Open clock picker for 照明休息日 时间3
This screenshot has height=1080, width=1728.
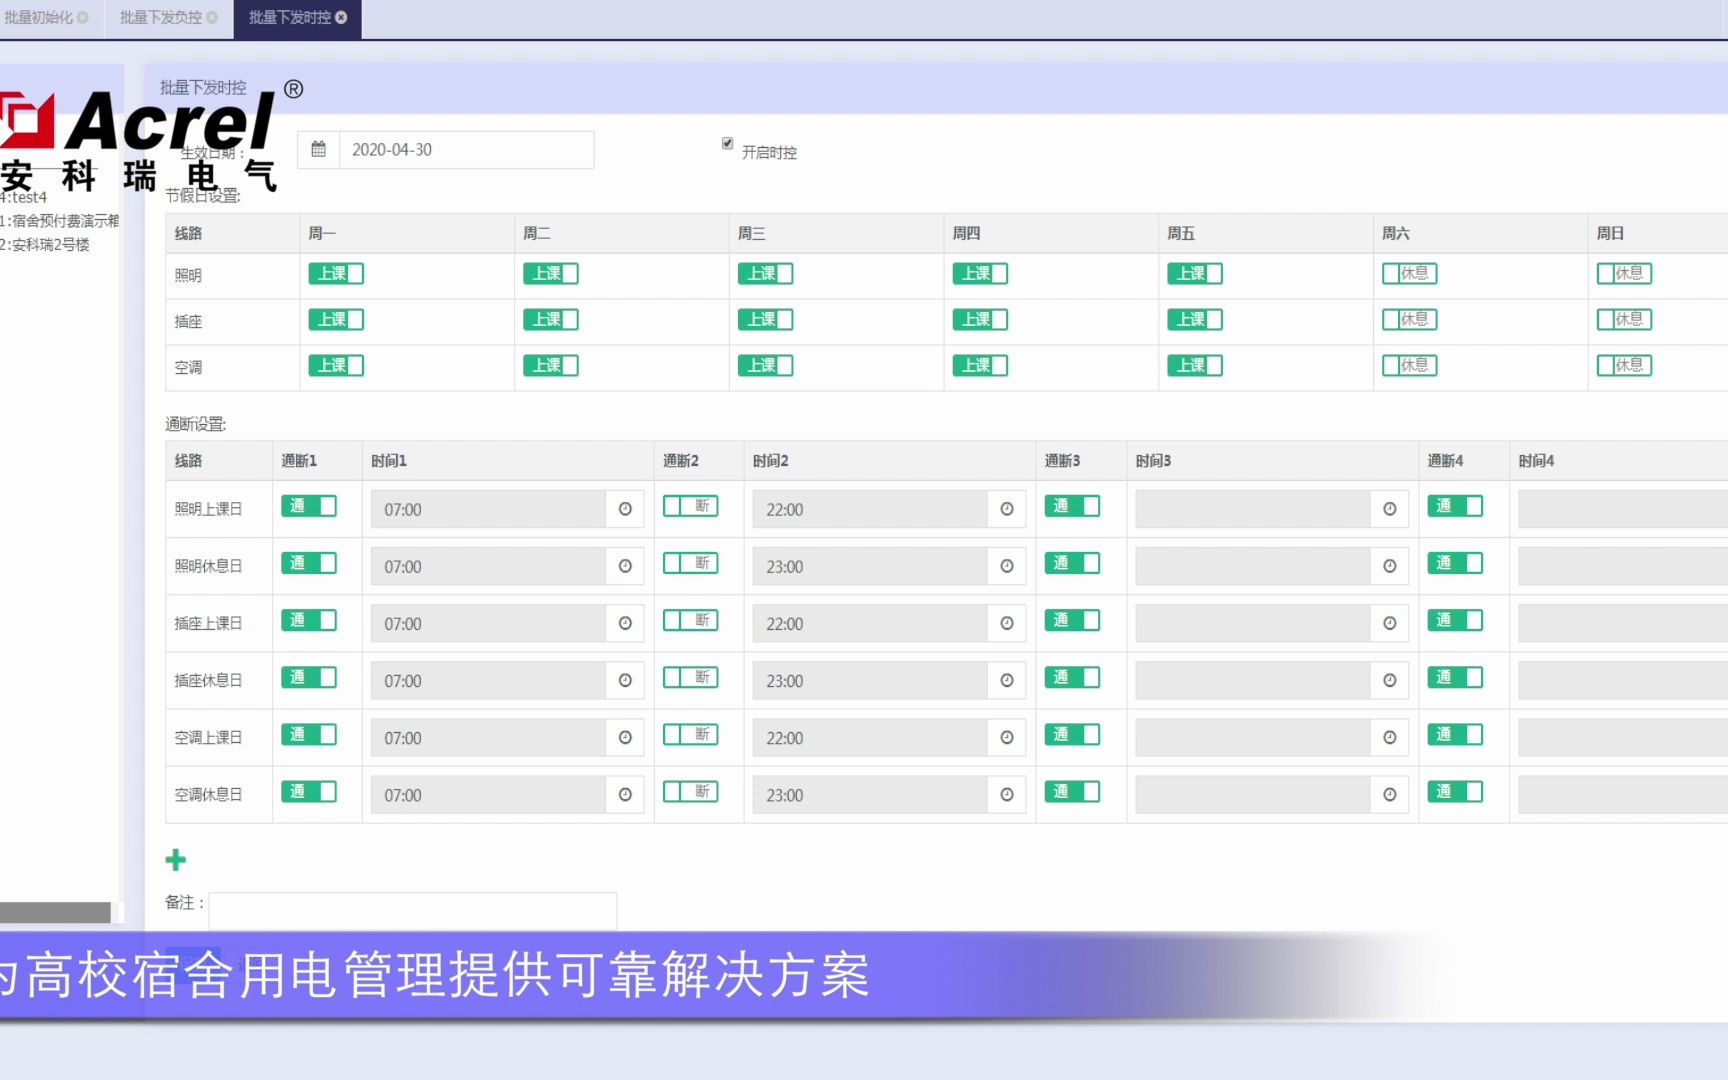(1390, 566)
